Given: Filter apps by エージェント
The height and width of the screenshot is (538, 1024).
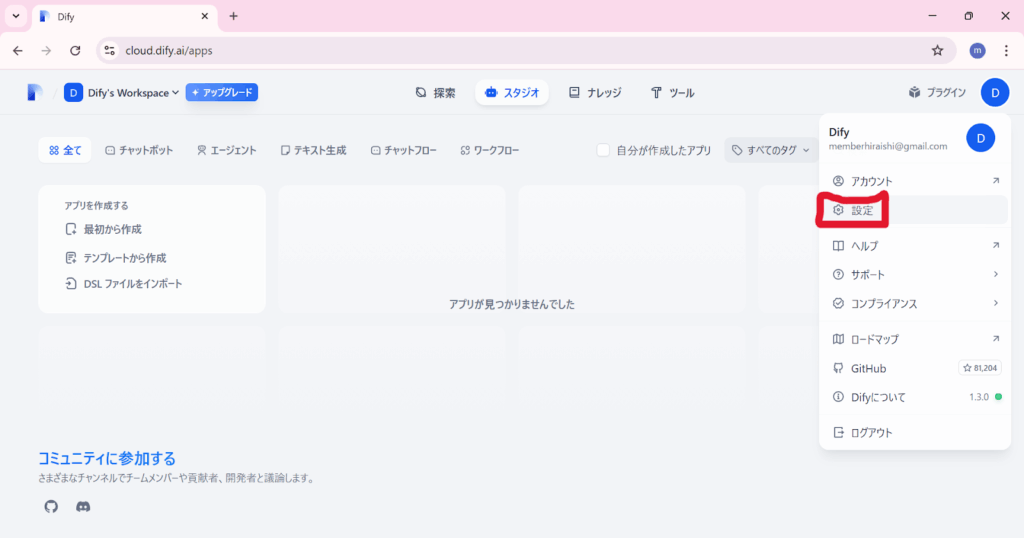Looking at the screenshot, I should 227,150.
